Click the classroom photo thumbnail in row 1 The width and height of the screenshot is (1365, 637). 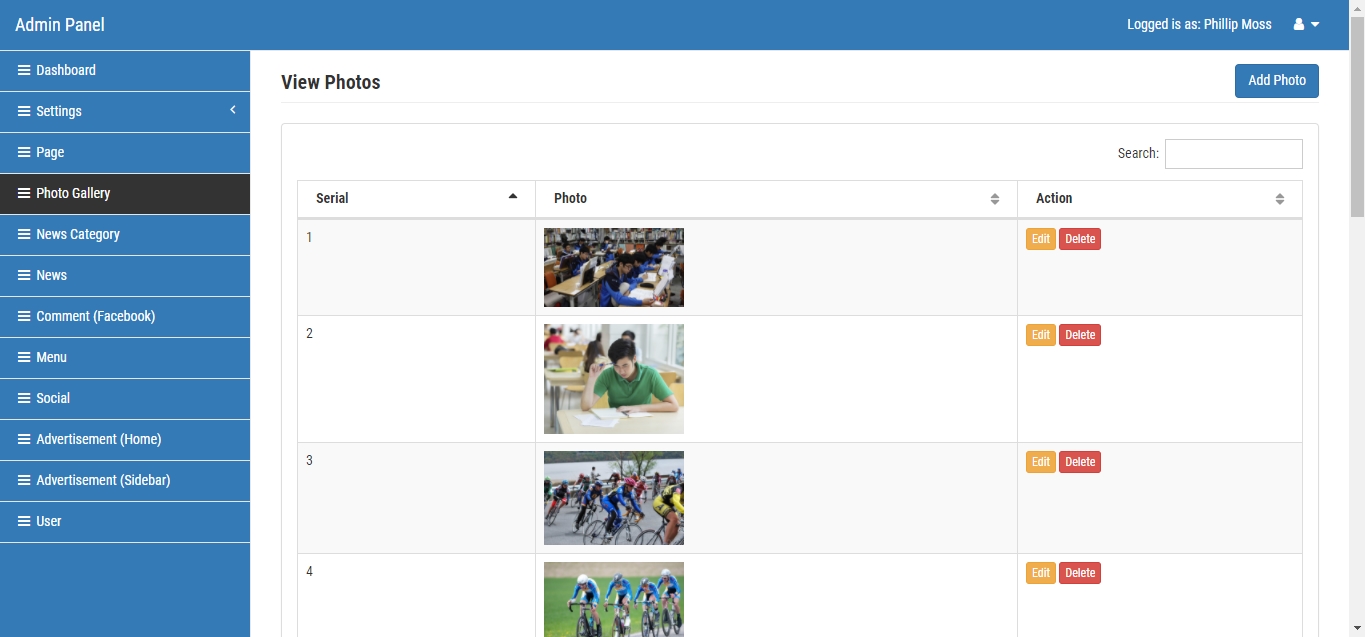(614, 267)
